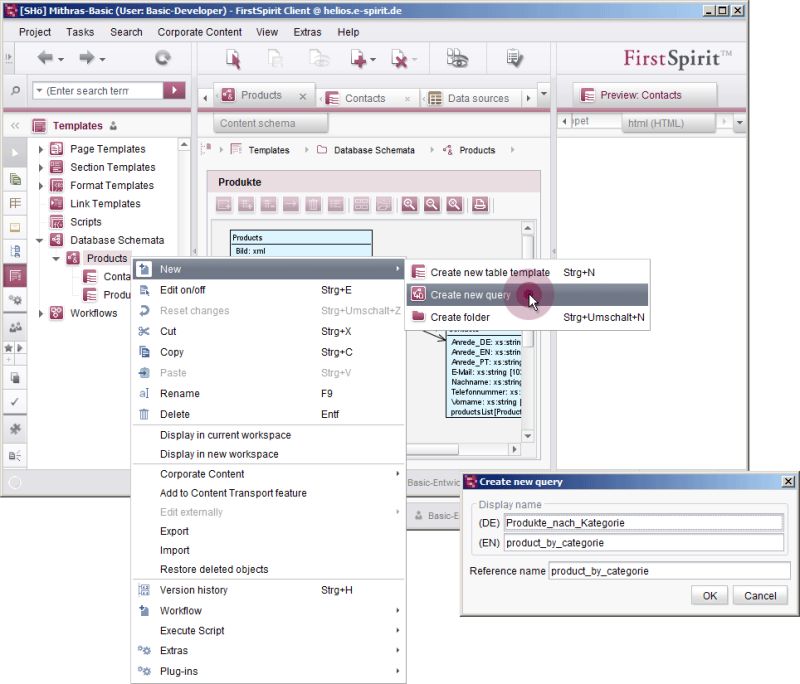Image resolution: width=800 pixels, height=684 pixels.
Task: Open the search field dropdown arrow
Action: tap(39, 91)
